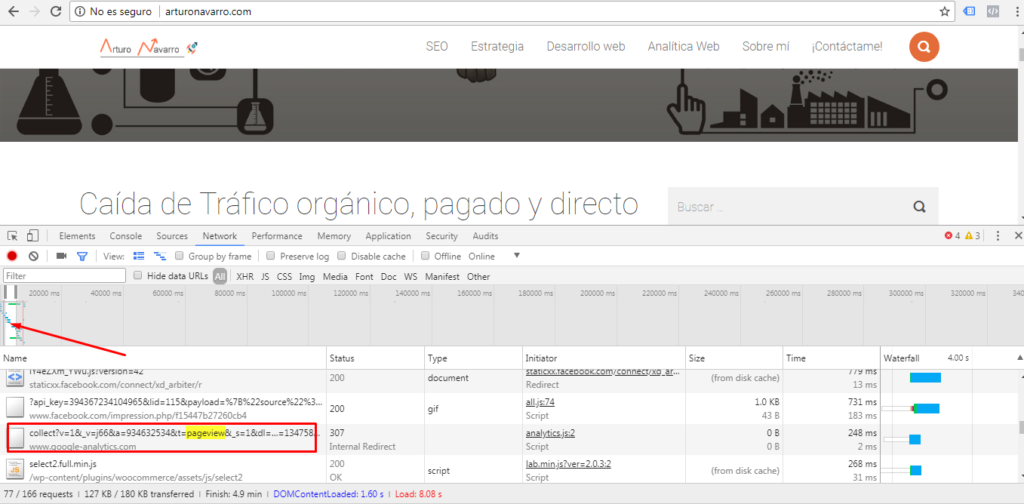Click the browser address bar URL
The width and height of the screenshot is (1024, 504).
click(x=208, y=12)
